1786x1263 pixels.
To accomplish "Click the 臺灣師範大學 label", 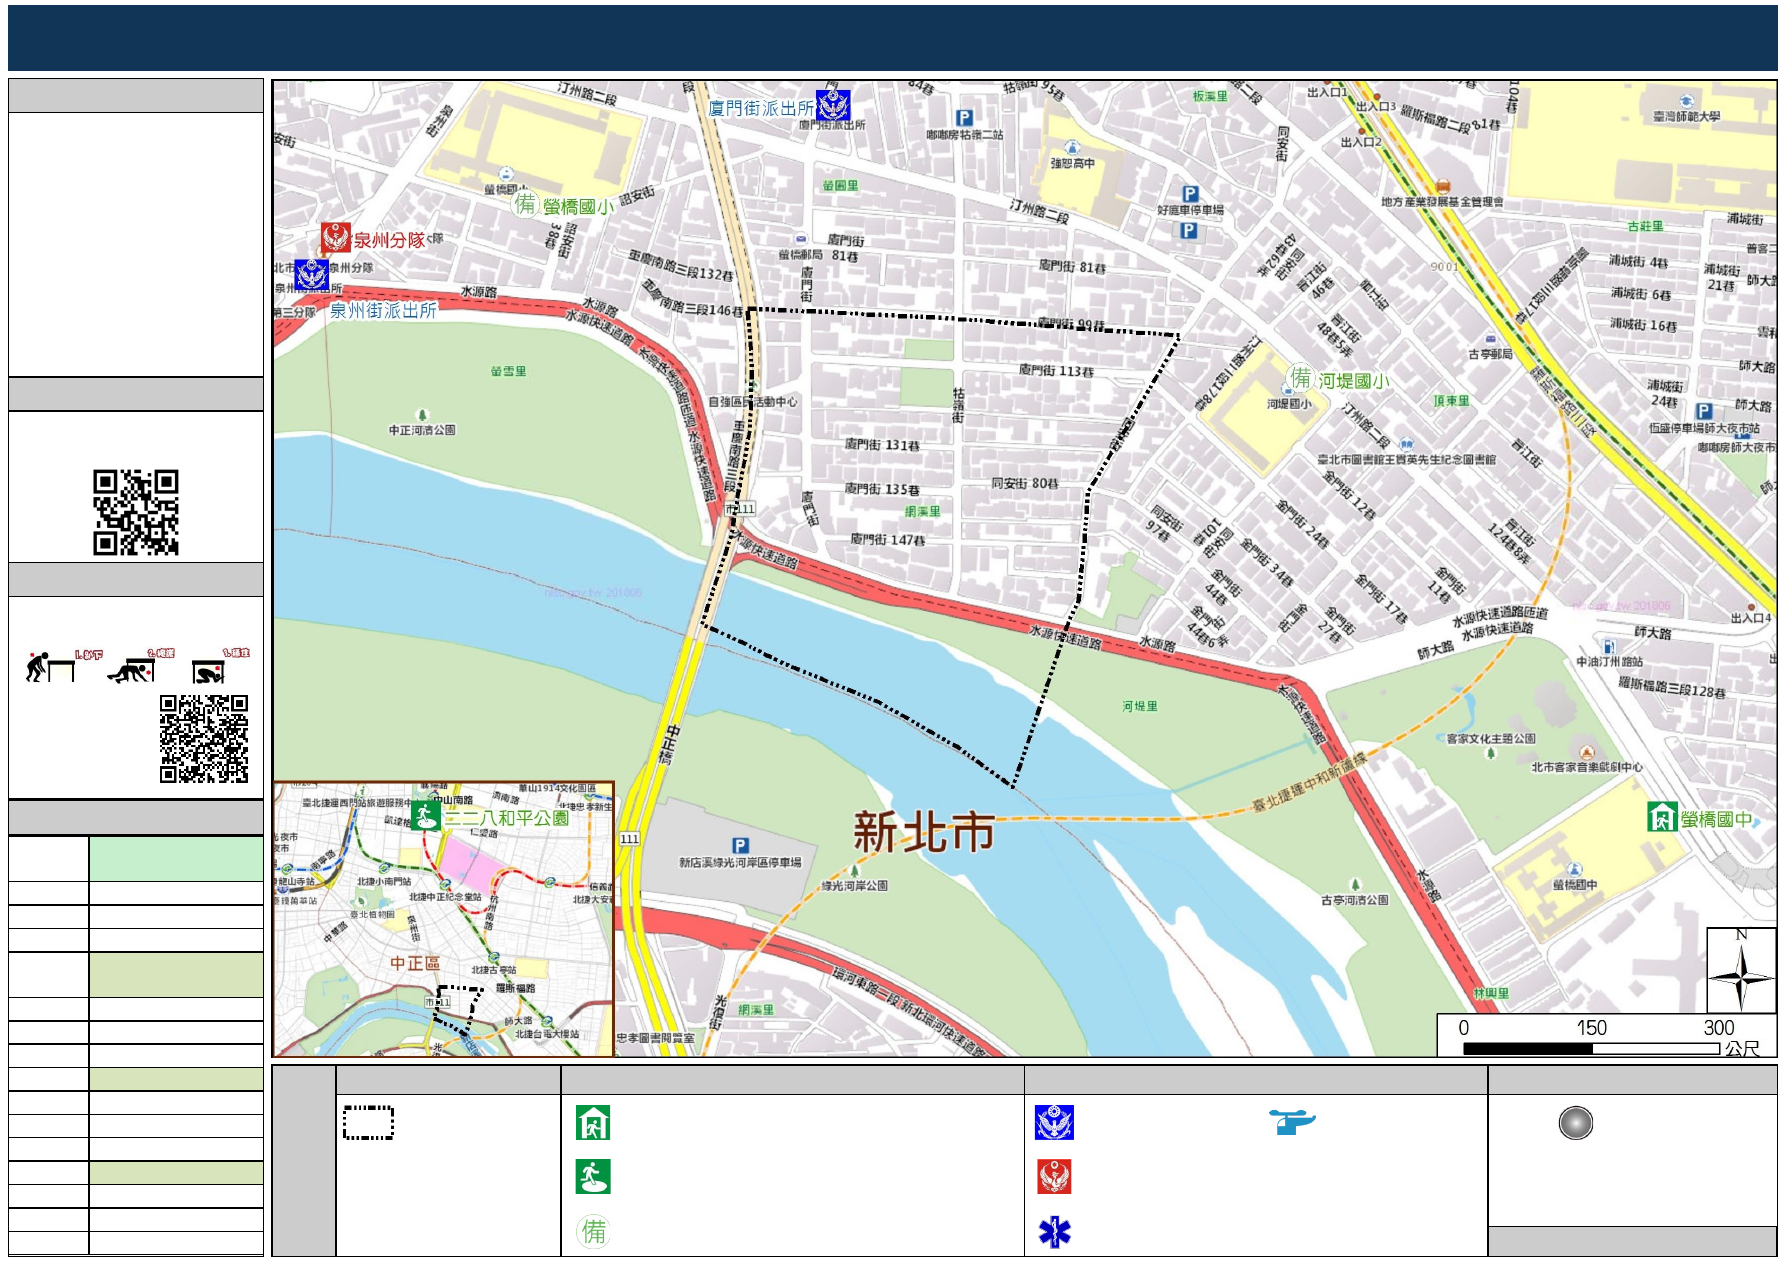I will coord(1686,116).
